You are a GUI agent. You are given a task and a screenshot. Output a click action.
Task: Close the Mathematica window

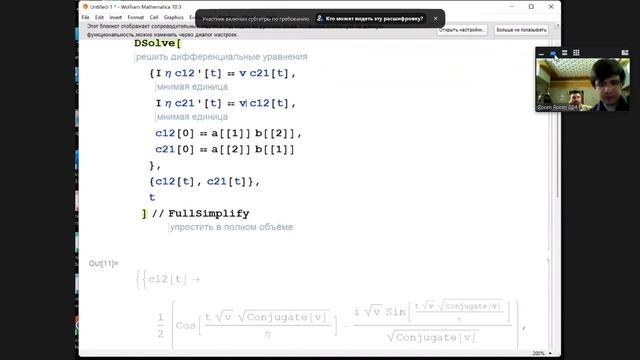click(x=551, y=7)
